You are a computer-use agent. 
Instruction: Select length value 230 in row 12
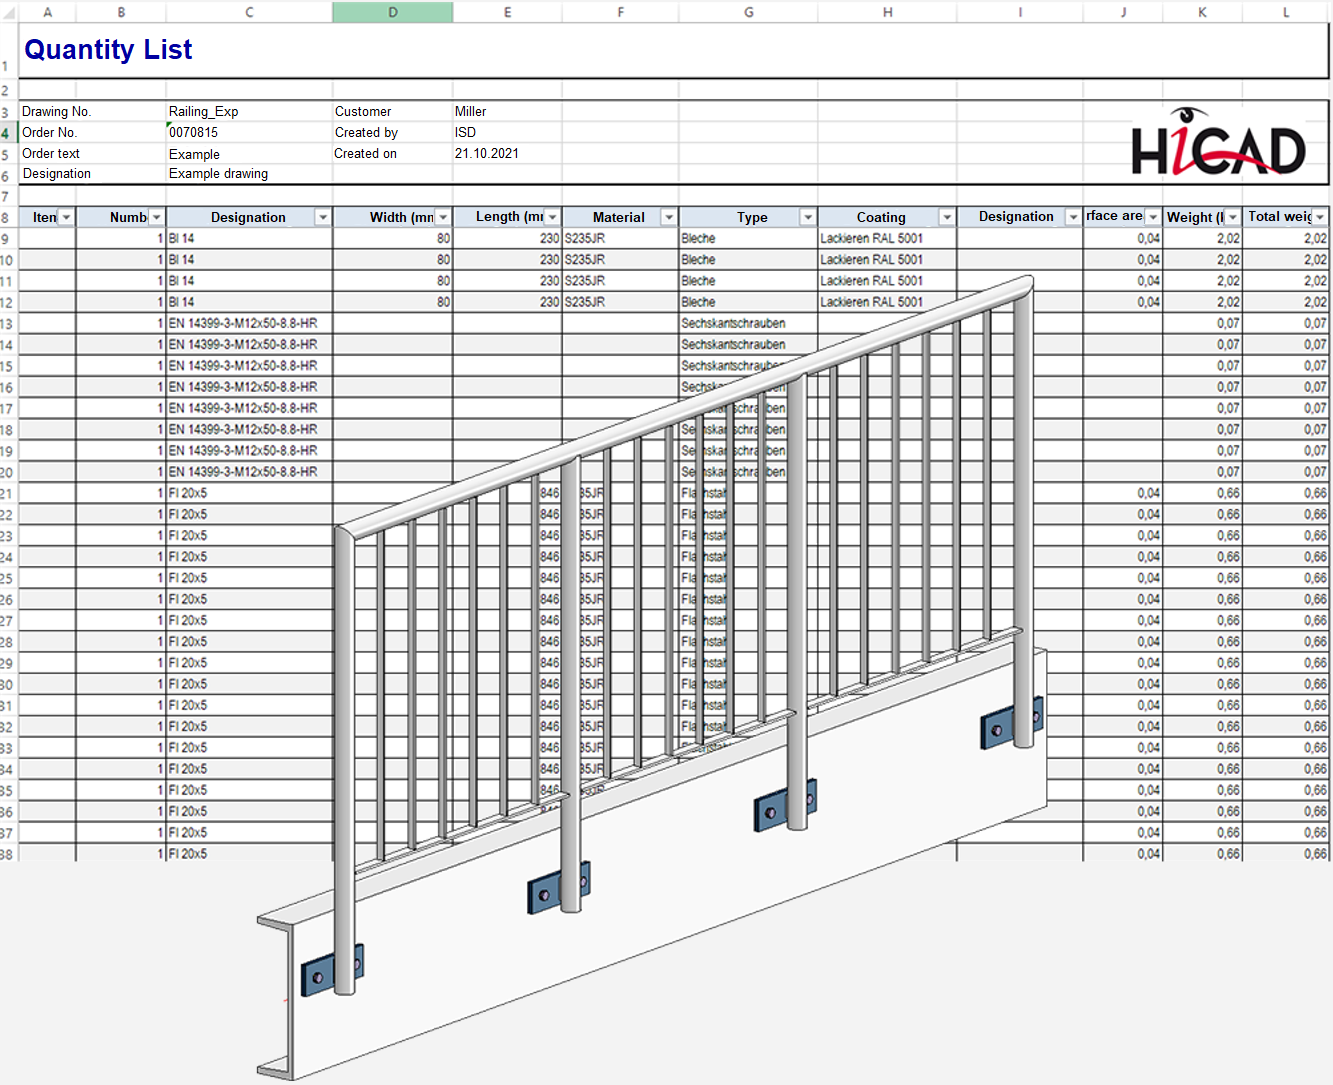click(508, 302)
